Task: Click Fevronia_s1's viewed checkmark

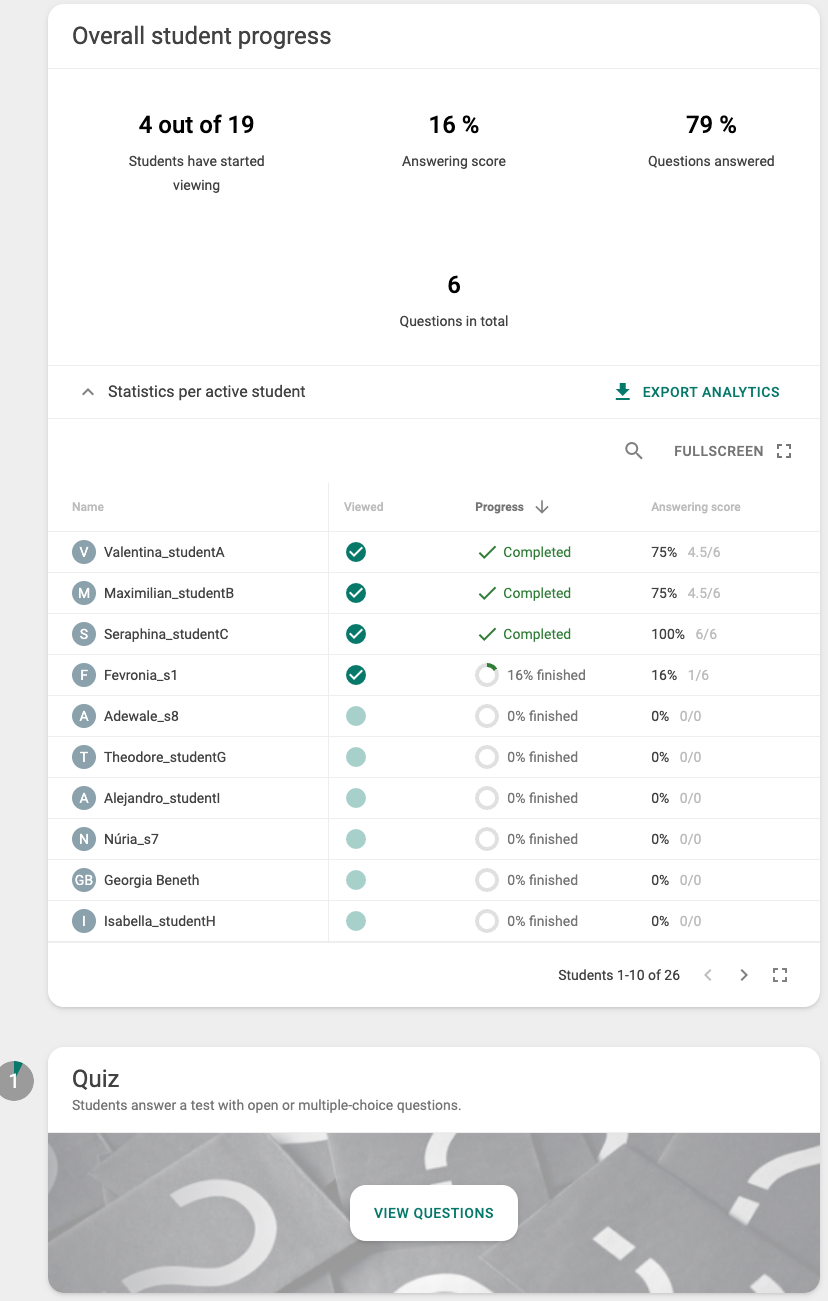Action: (x=355, y=675)
